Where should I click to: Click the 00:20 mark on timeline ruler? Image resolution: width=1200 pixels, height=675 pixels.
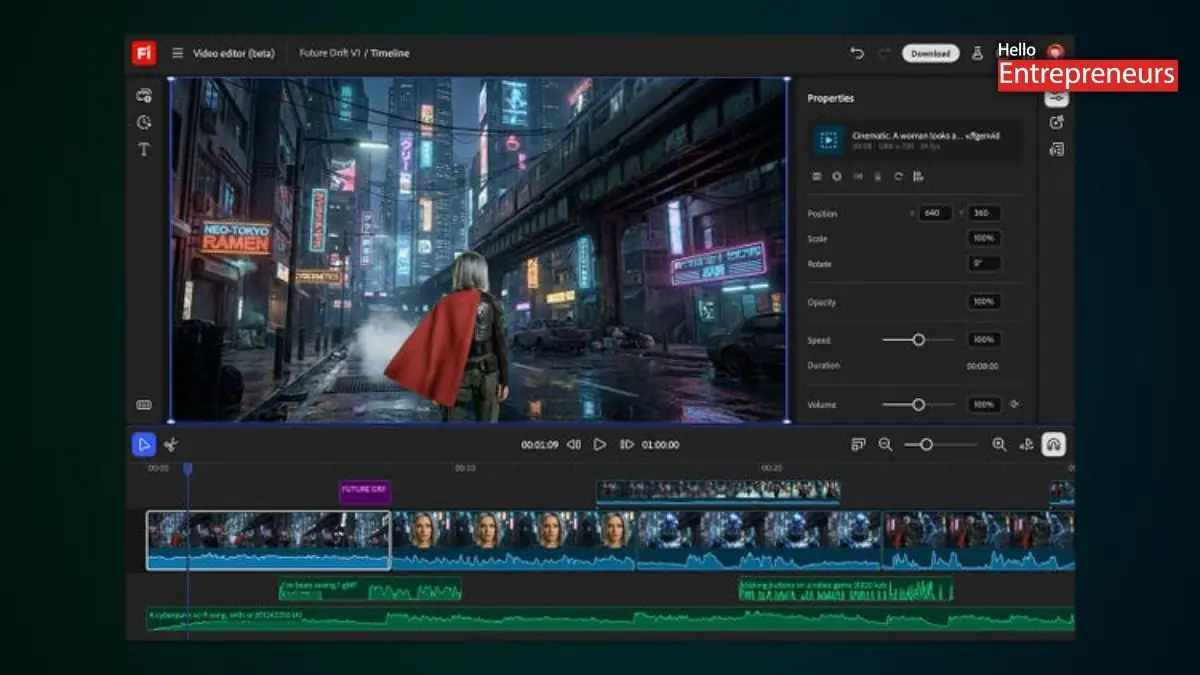click(x=771, y=468)
